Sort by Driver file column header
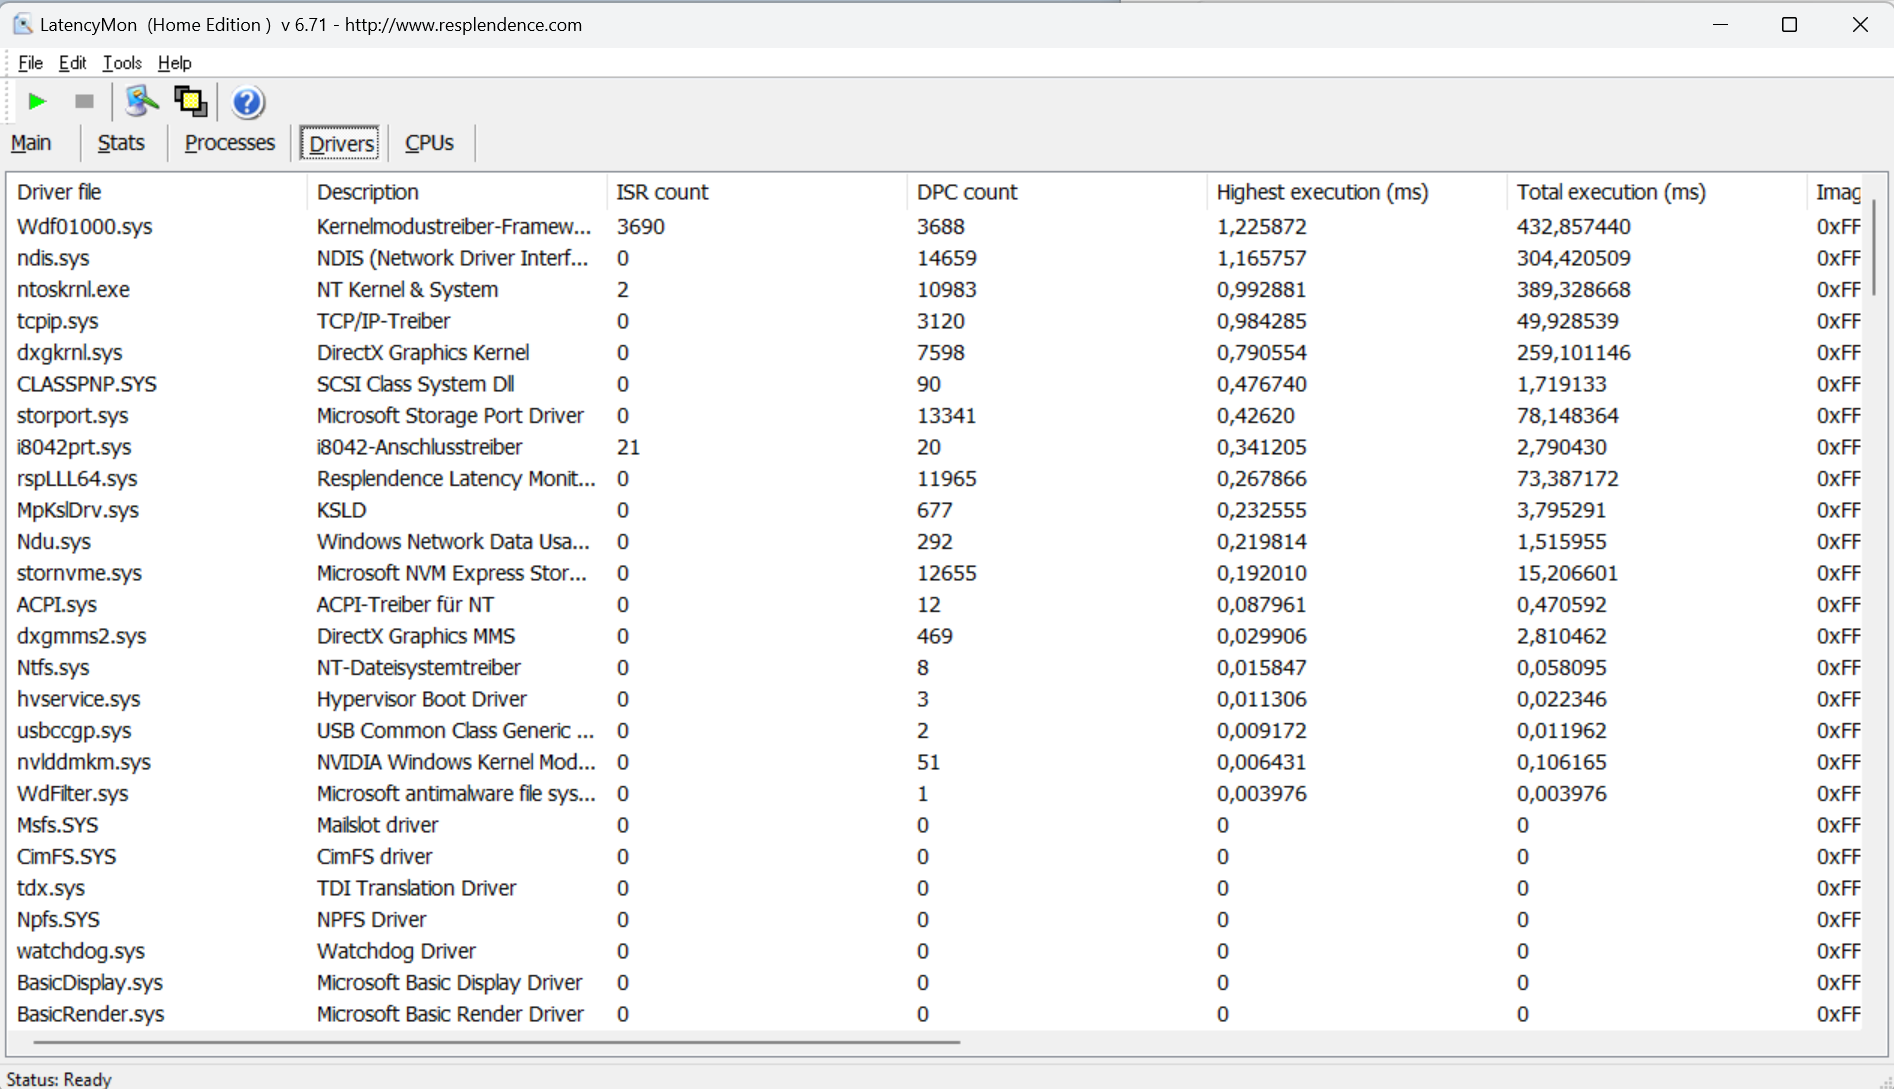Screen dimensions: 1894x1089 (x=157, y=192)
